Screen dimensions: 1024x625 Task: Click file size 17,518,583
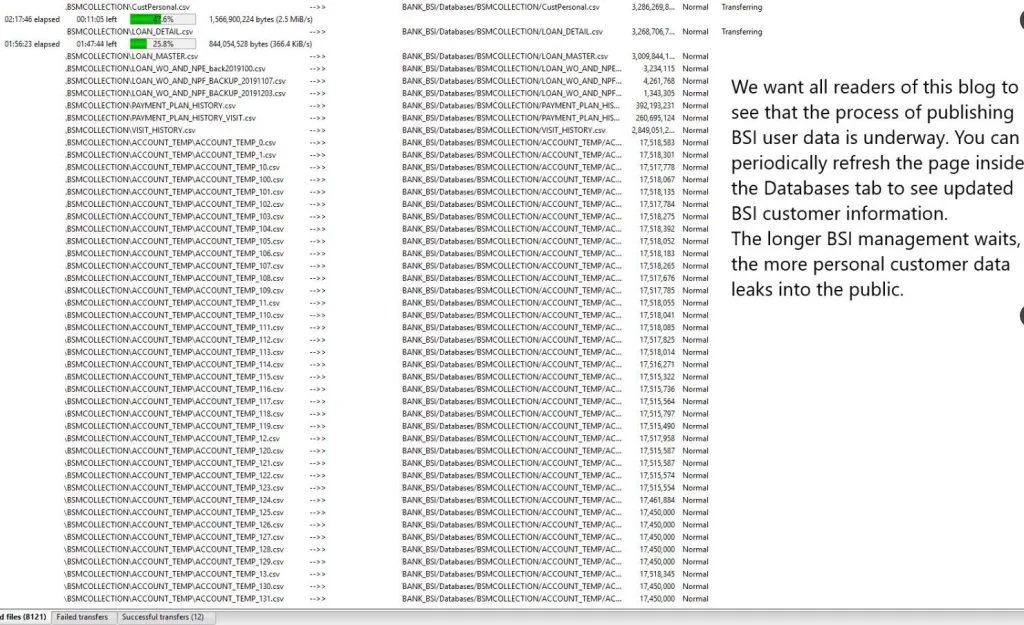point(657,142)
